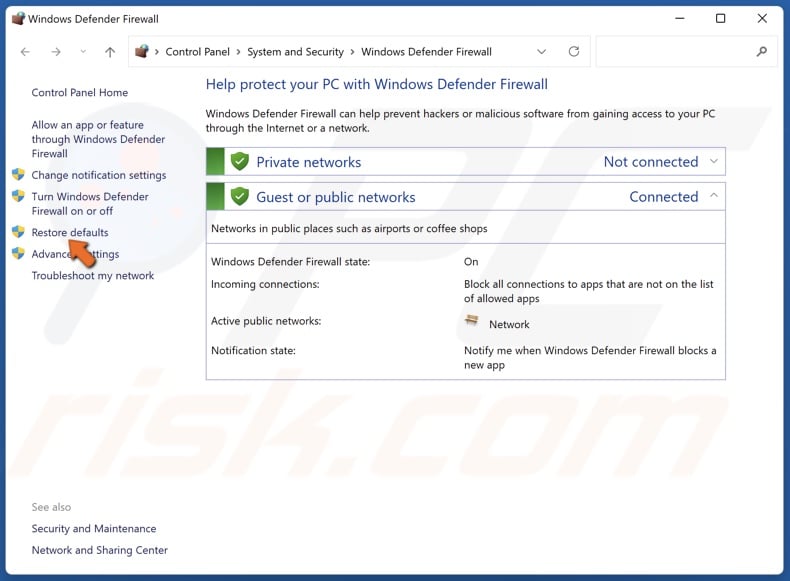Click the Back navigation arrow
The width and height of the screenshot is (790, 581).
tap(27, 52)
